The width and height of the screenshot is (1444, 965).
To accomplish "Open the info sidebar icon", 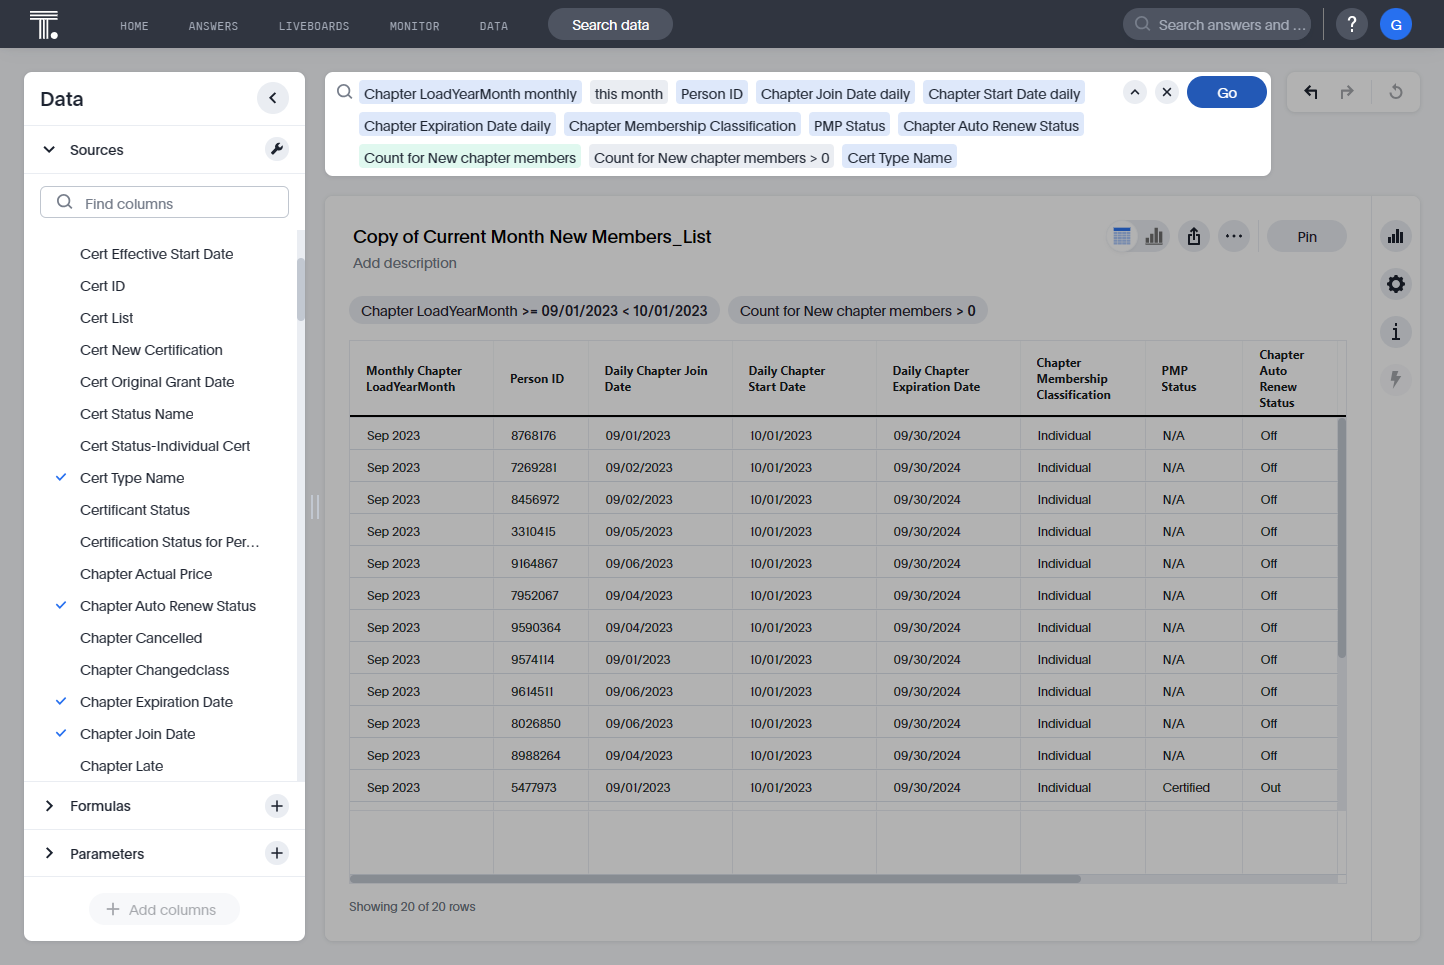I will coord(1396,332).
